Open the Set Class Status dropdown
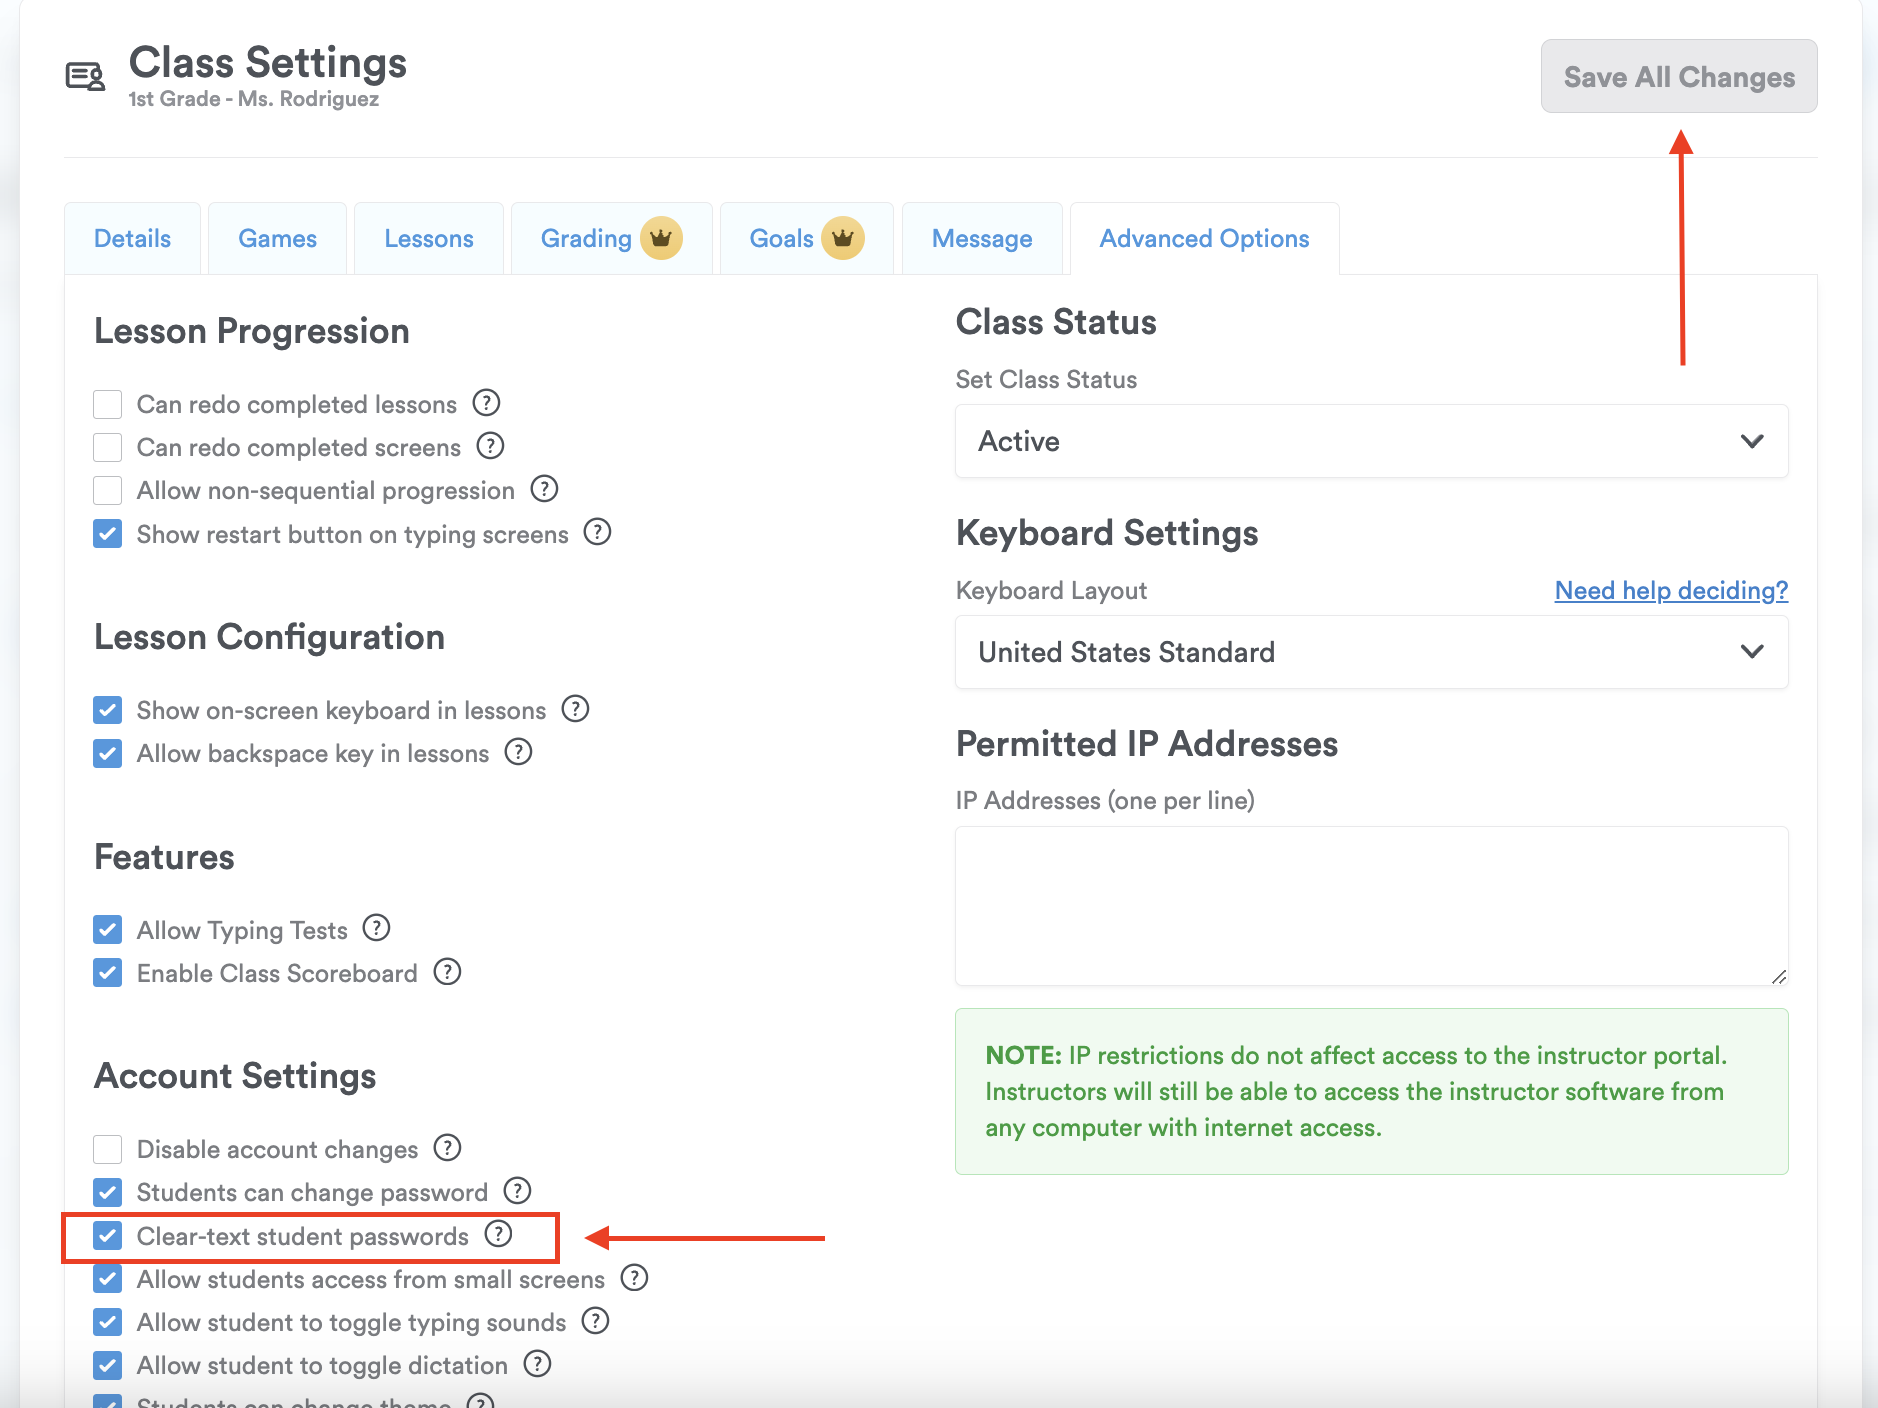Image resolution: width=1878 pixels, height=1408 pixels. point(1371,441)
